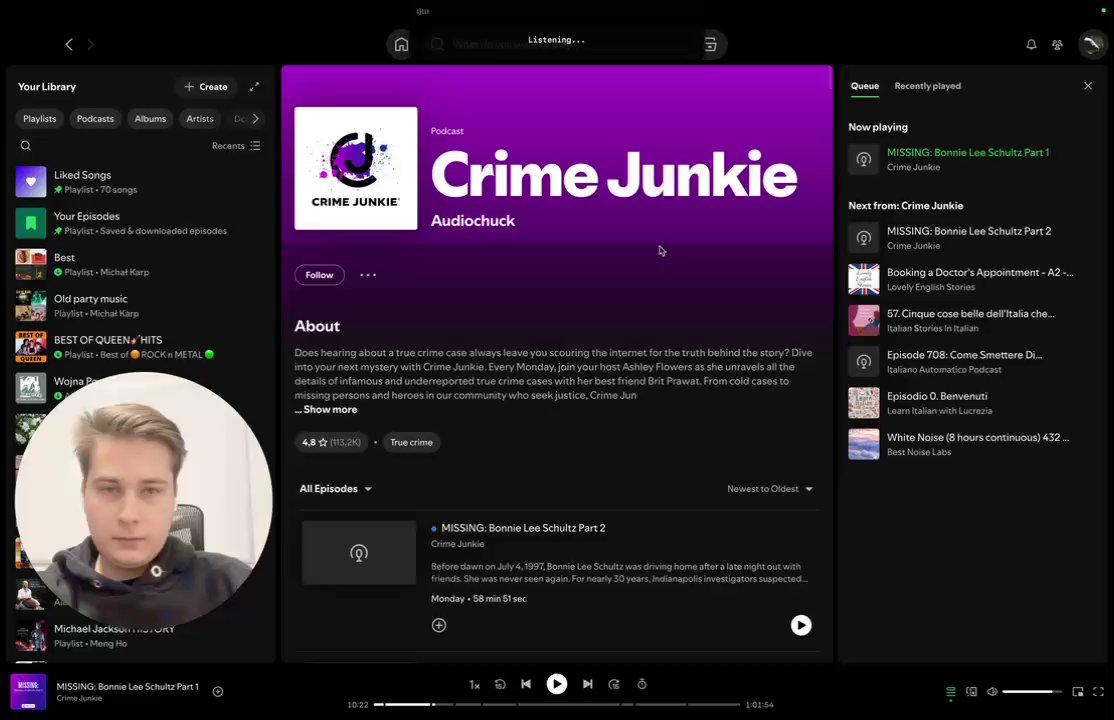Image resolution: width=1114 pixels, height=720 pixels.
Task: Switch to the Queue tab
Action: pos(865,86)
